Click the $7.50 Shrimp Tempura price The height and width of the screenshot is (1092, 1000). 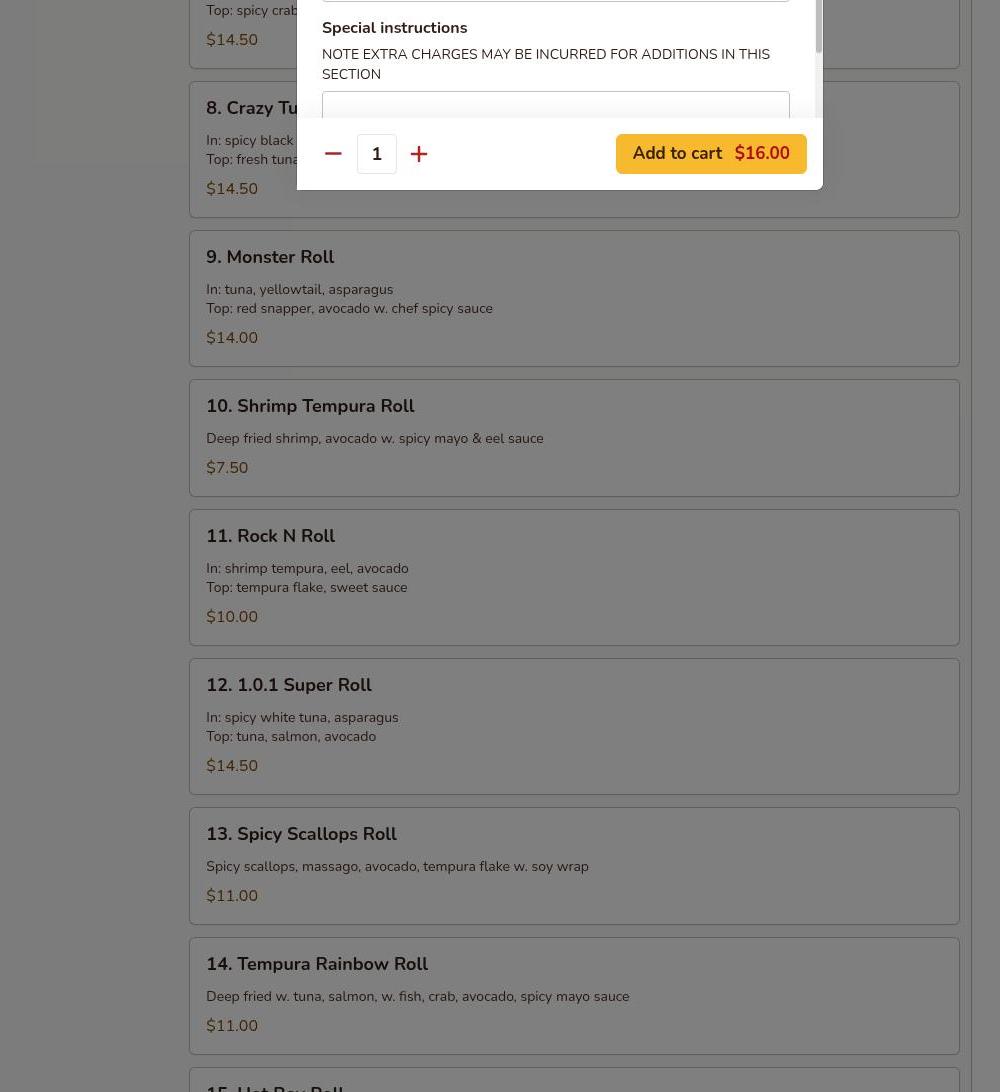pyautogui.click(x=227, y=467)
